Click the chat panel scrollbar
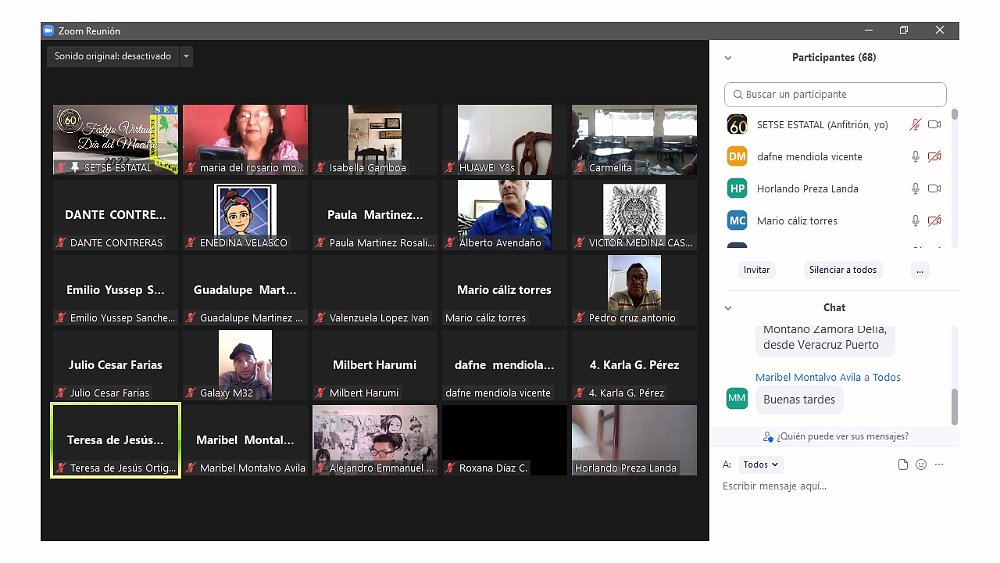 coord(954,406)
